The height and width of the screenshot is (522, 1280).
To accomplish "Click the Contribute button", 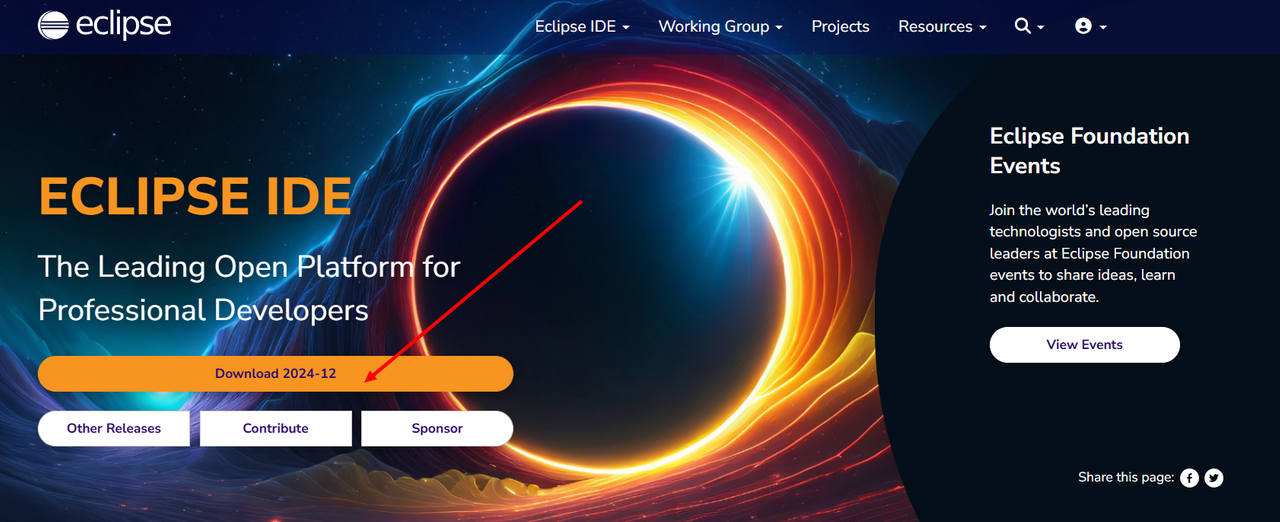I will point(276,428).
